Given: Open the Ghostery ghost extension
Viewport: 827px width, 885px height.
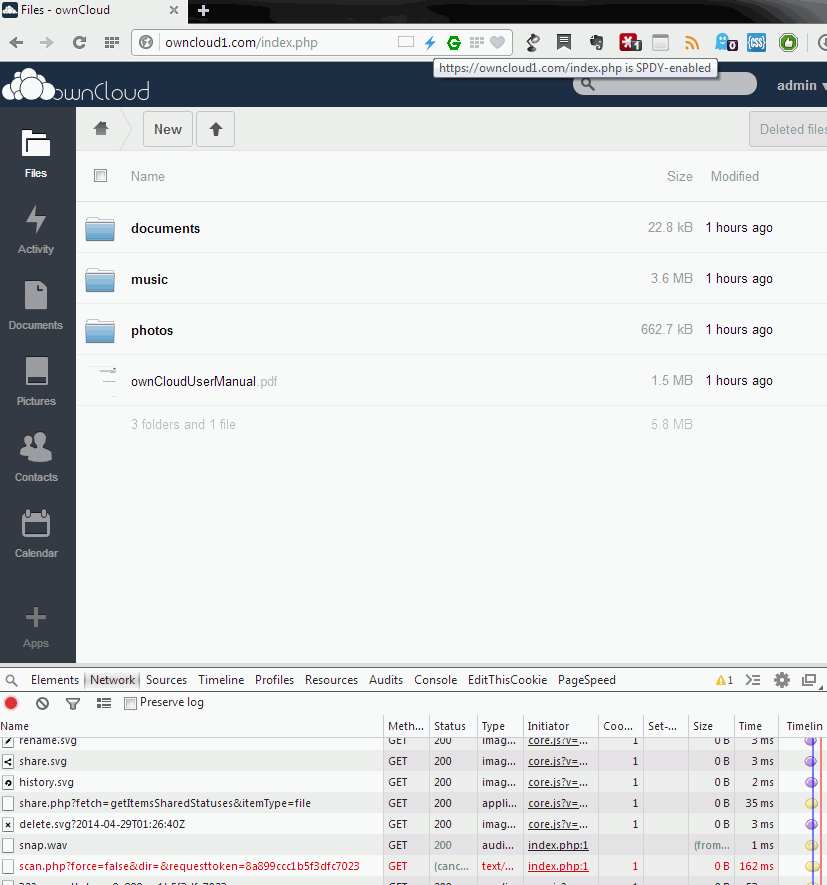Looking at the screenshot, I should click(x=725, y=42).
